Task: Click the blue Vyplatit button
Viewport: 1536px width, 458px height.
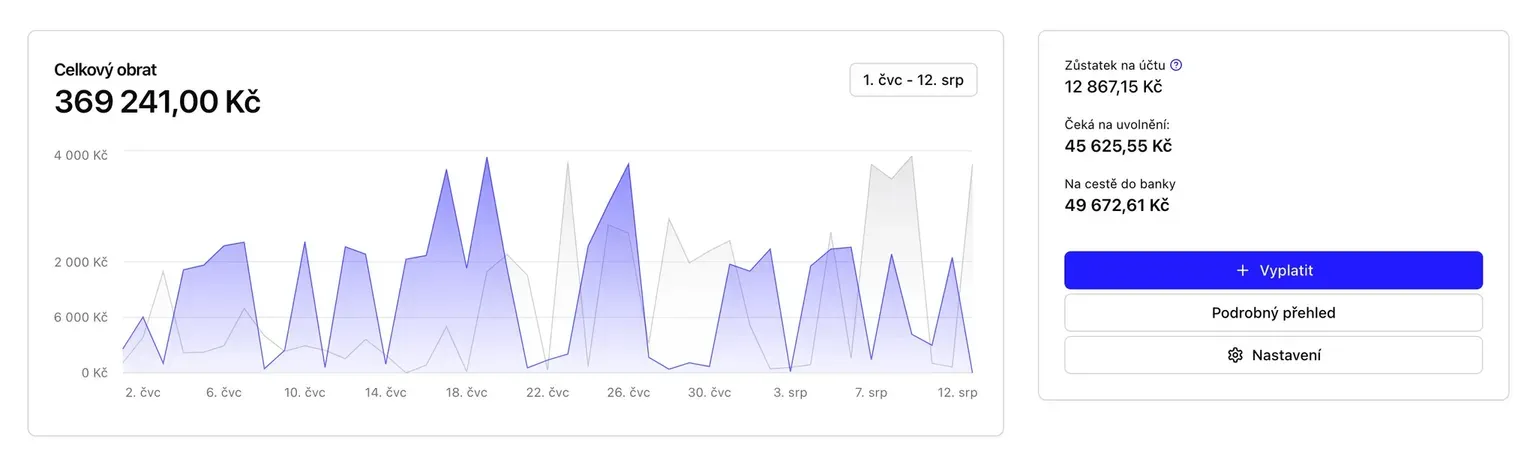Action: point(1273,270)
